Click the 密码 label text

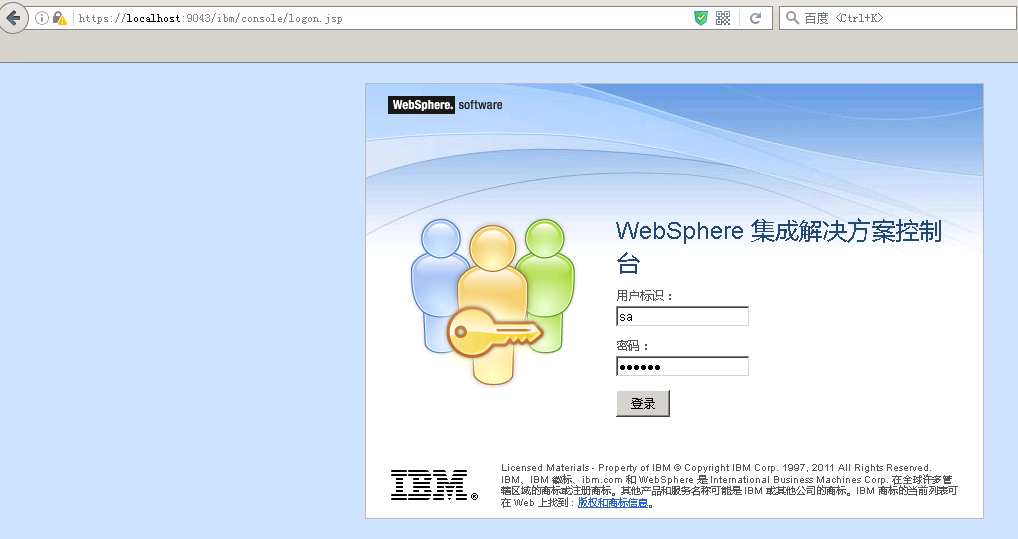pyautogui.click(x=632, y=346)
